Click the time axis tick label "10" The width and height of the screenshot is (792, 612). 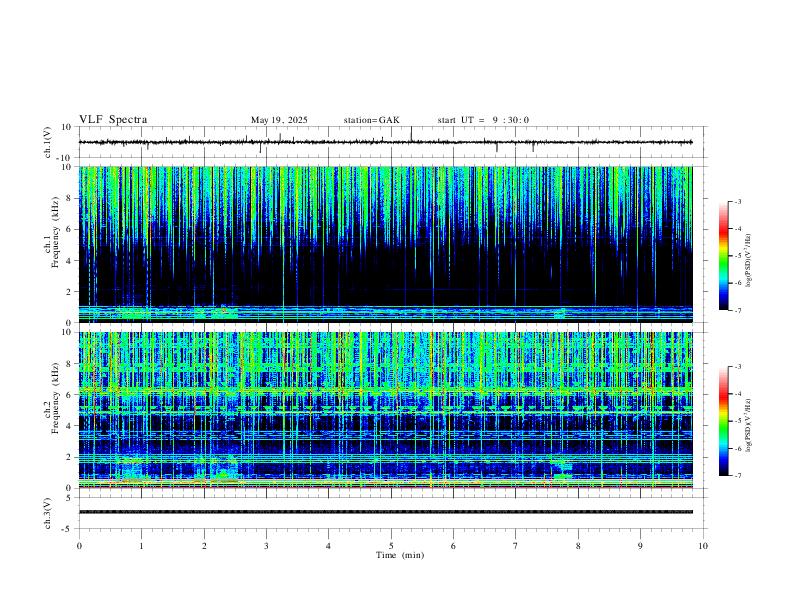pyautogui.click(x=703, y=546)
